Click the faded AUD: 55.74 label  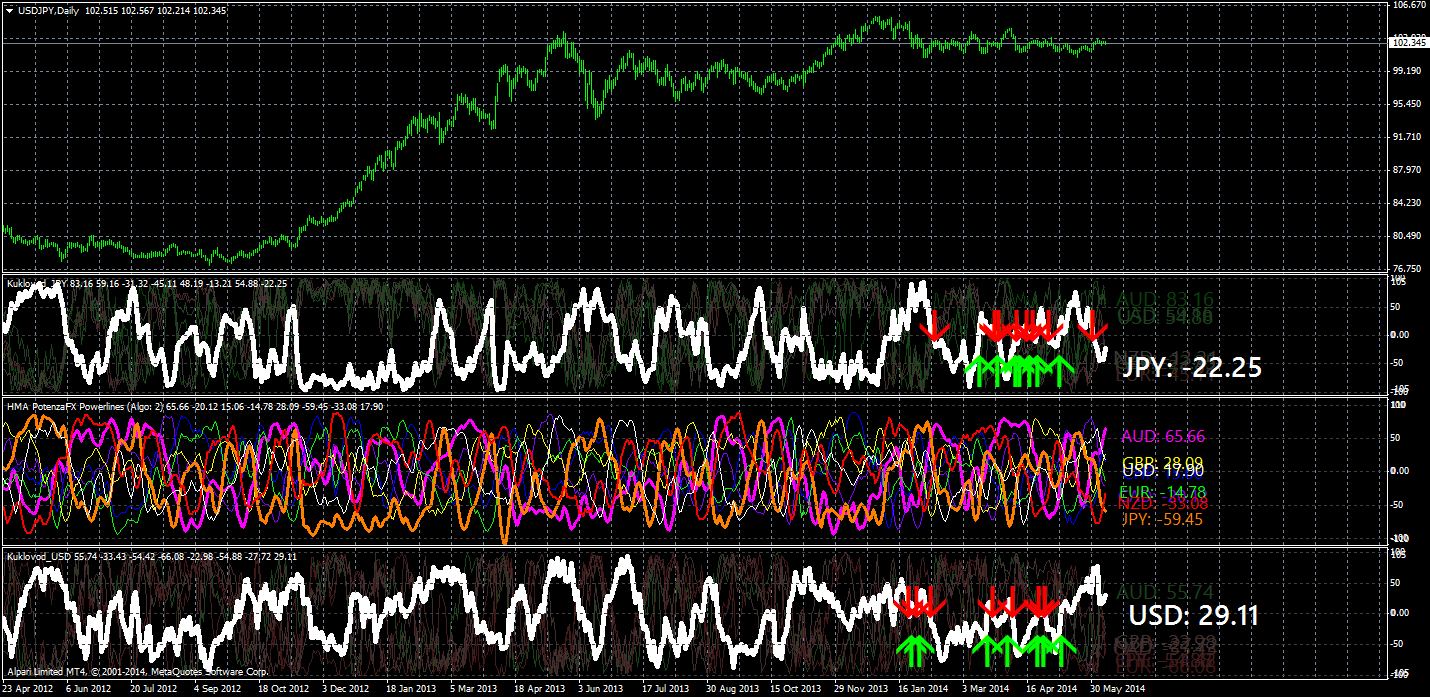(1165, 592)
